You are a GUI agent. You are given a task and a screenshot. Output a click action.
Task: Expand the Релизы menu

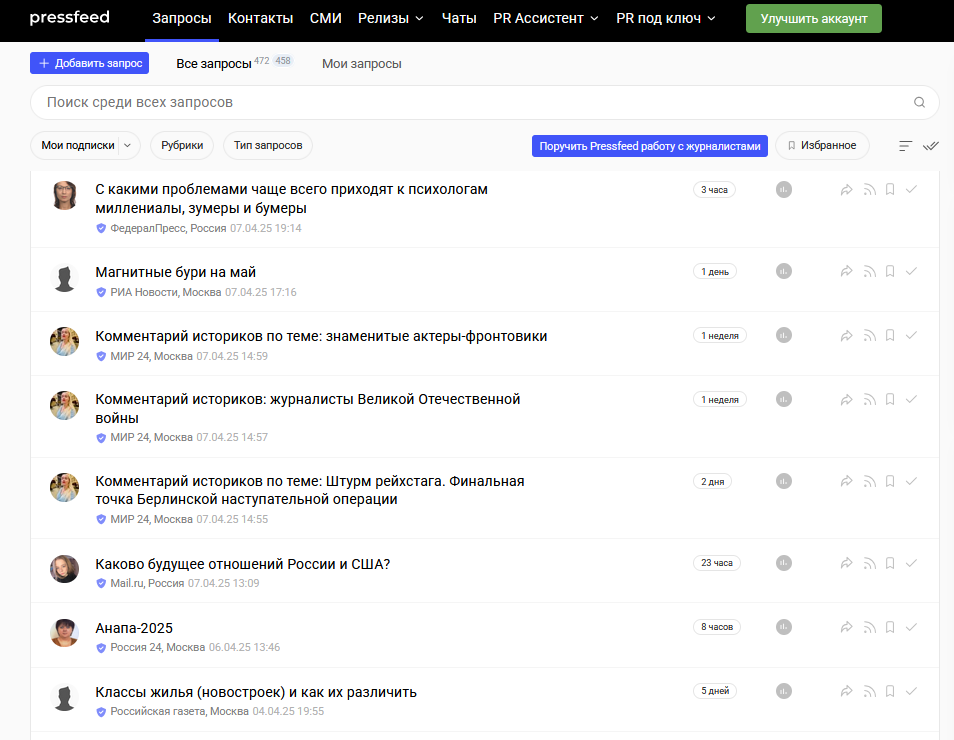coord(391,18)
